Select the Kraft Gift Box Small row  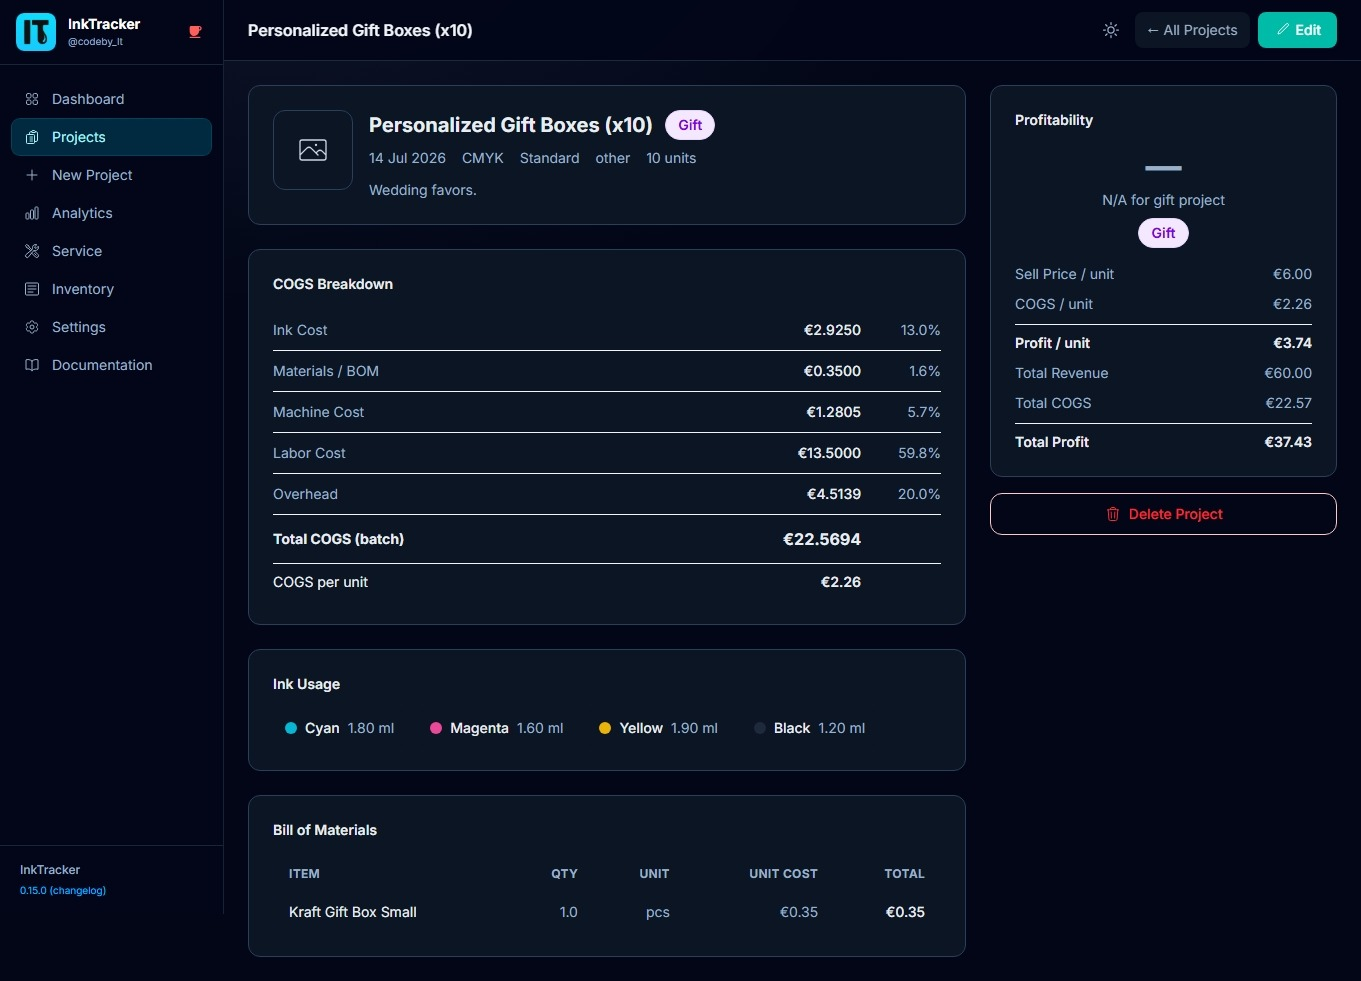click(x=607, y=912)
